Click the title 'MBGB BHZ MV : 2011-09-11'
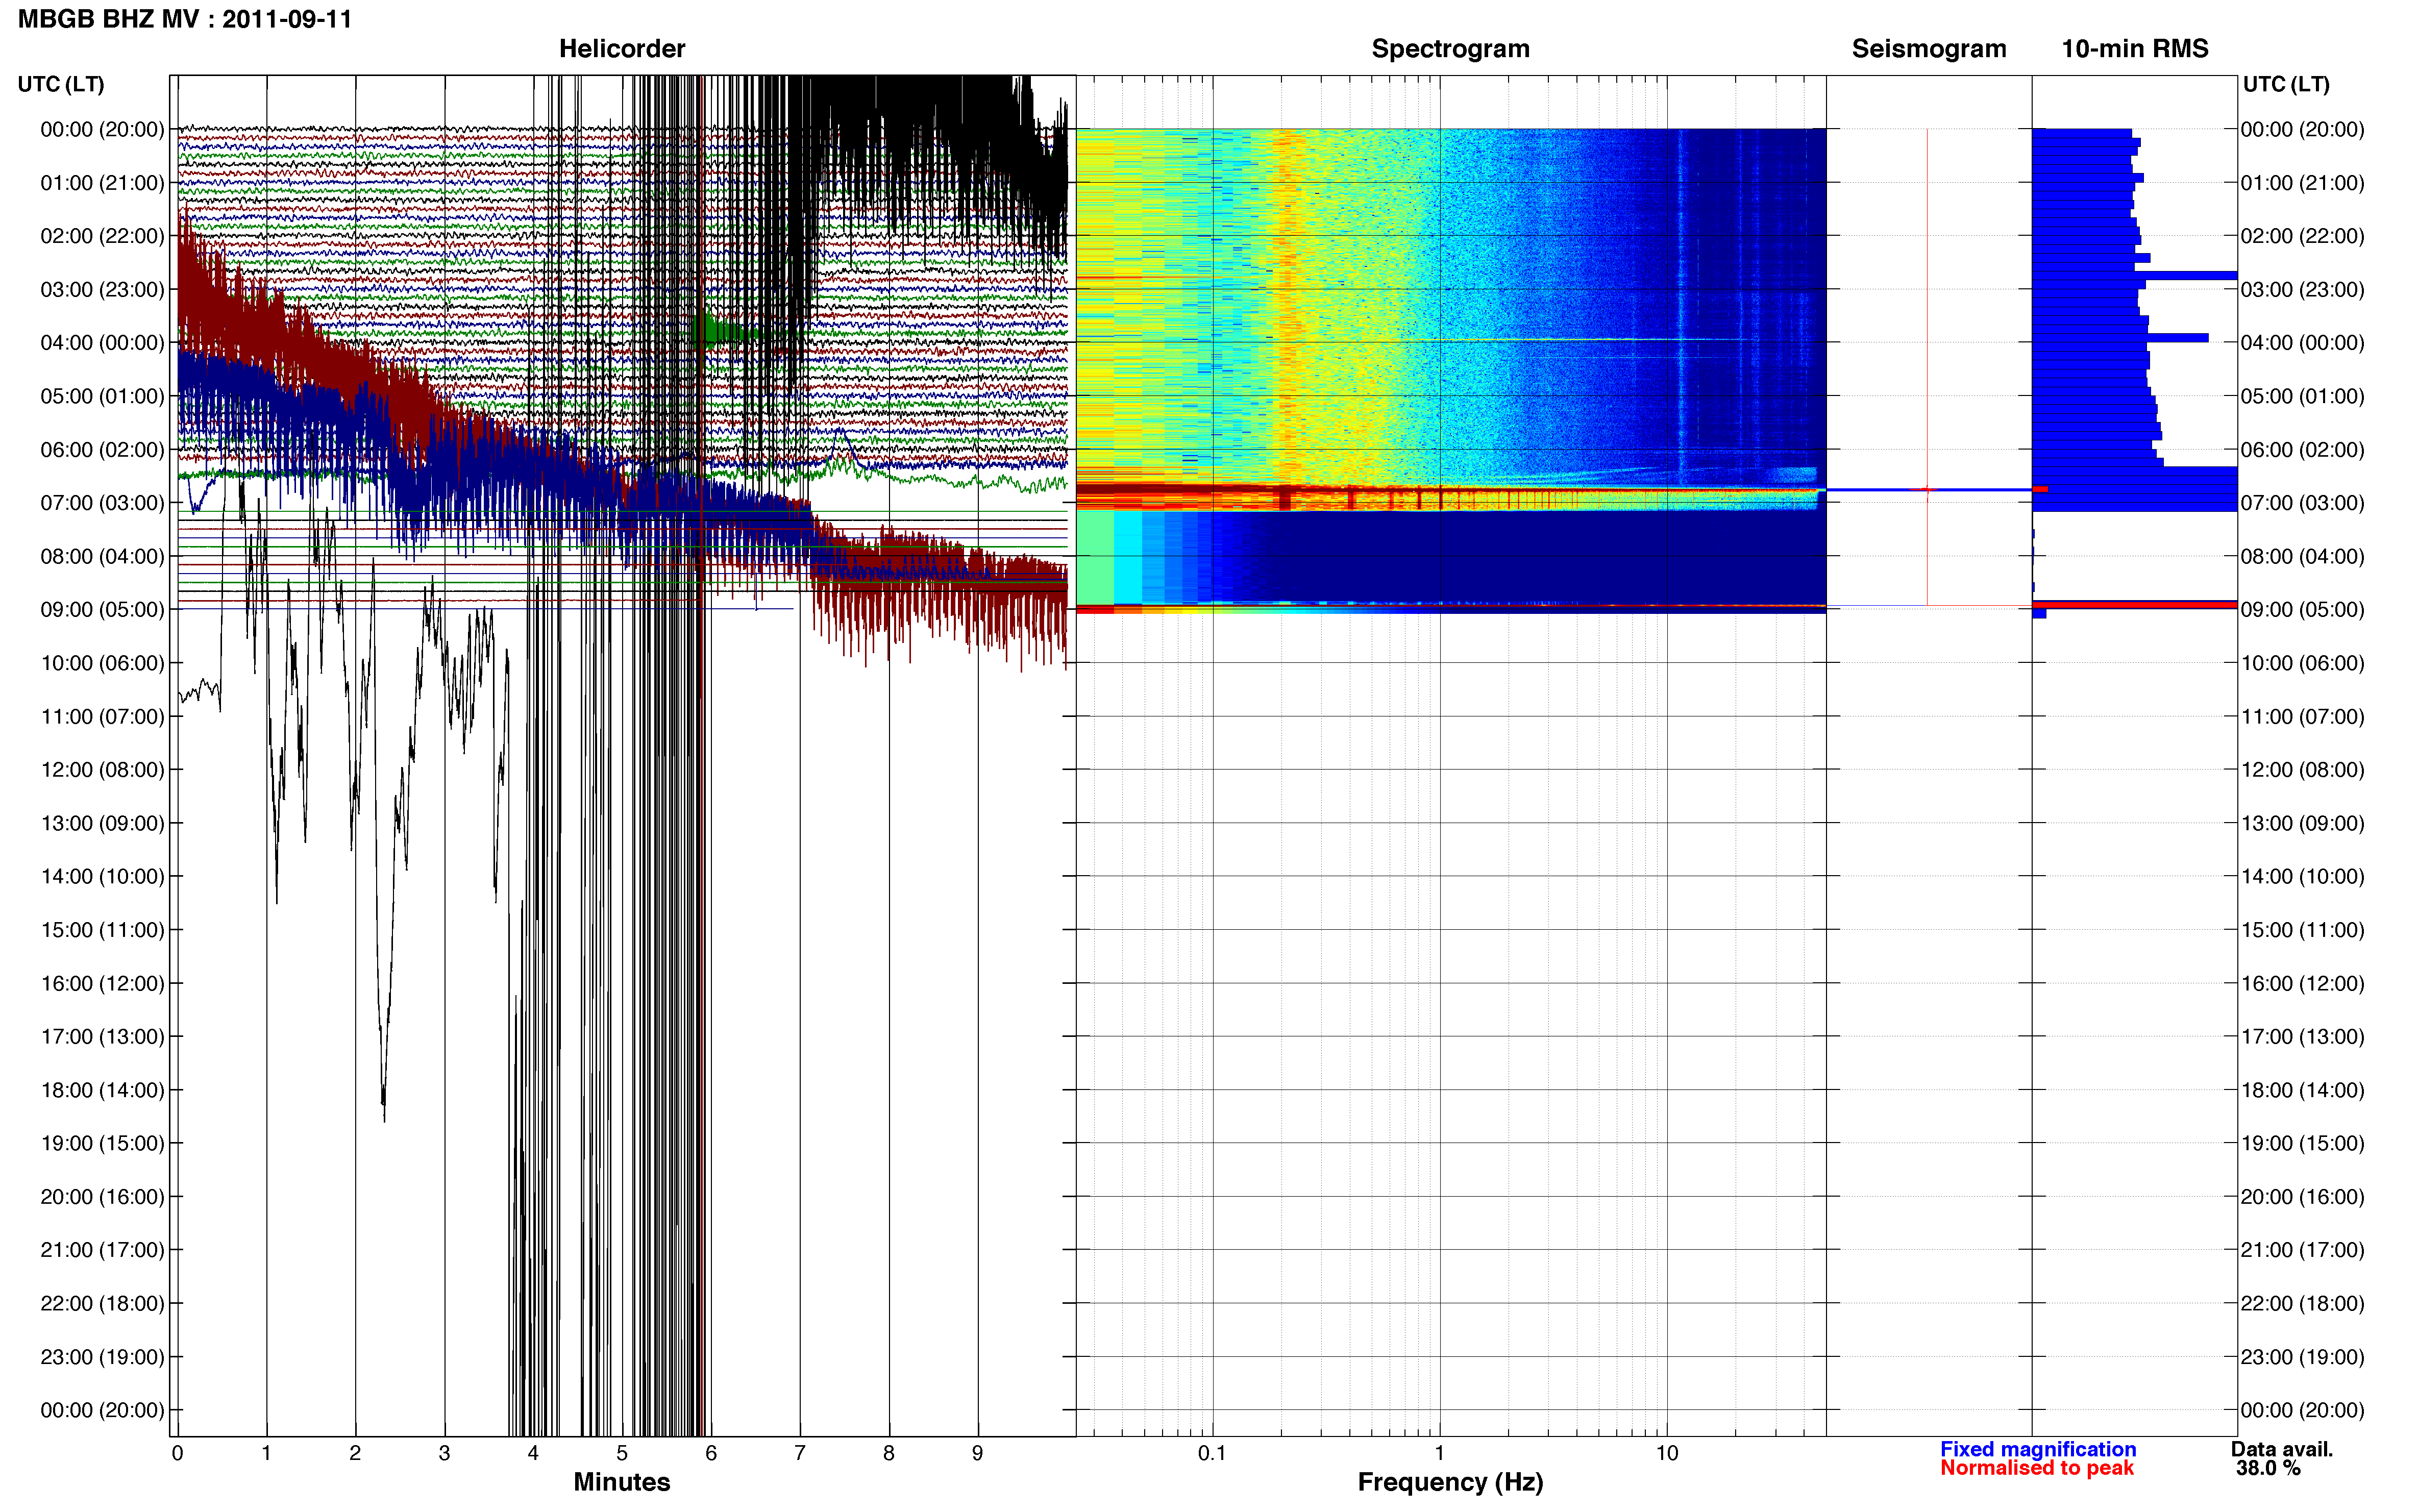Image resolution: width=2419 pixels, height=1512 pixels. click(x=185, y=19)
